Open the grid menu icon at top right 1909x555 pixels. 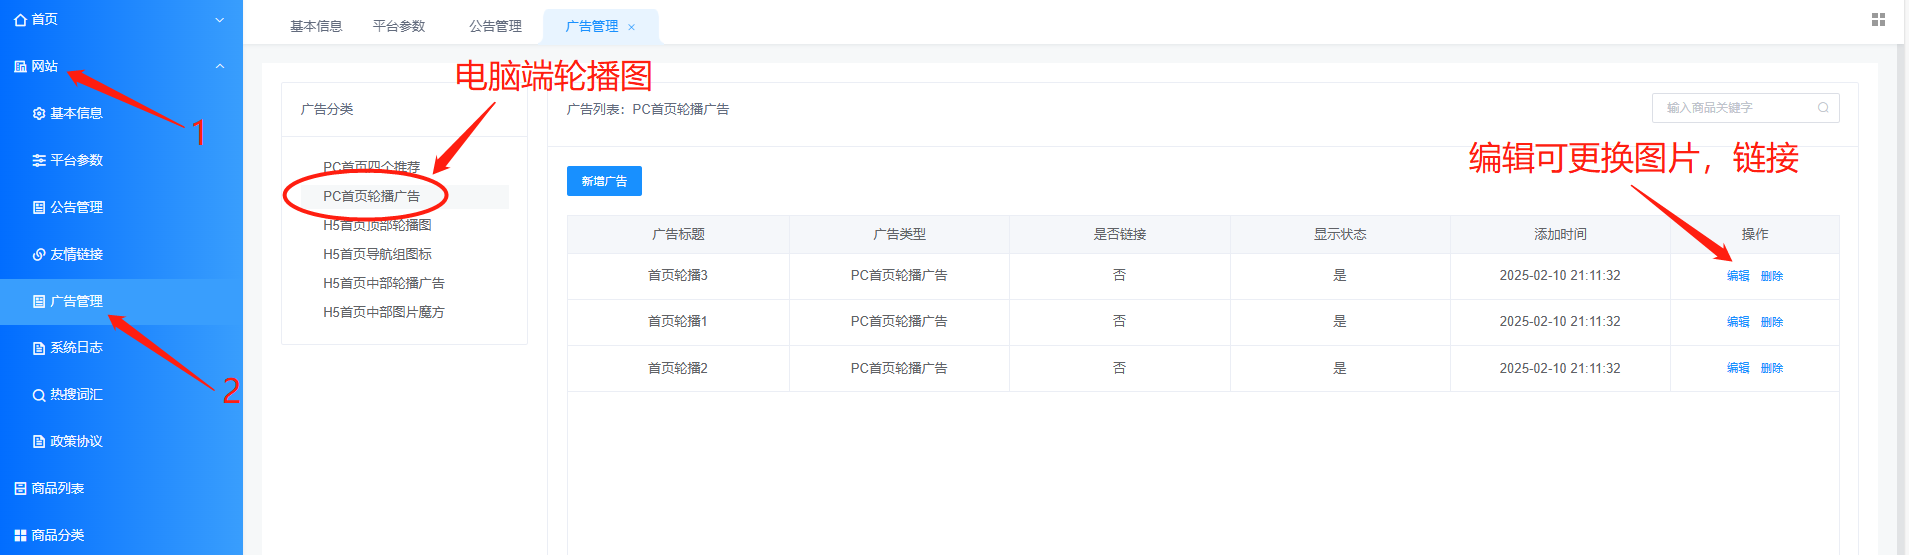1878,20
